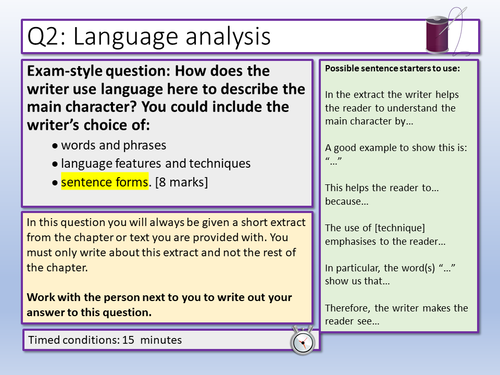Click 'writer's choice of:' line
Screen dimensions: 500x375
88,125
